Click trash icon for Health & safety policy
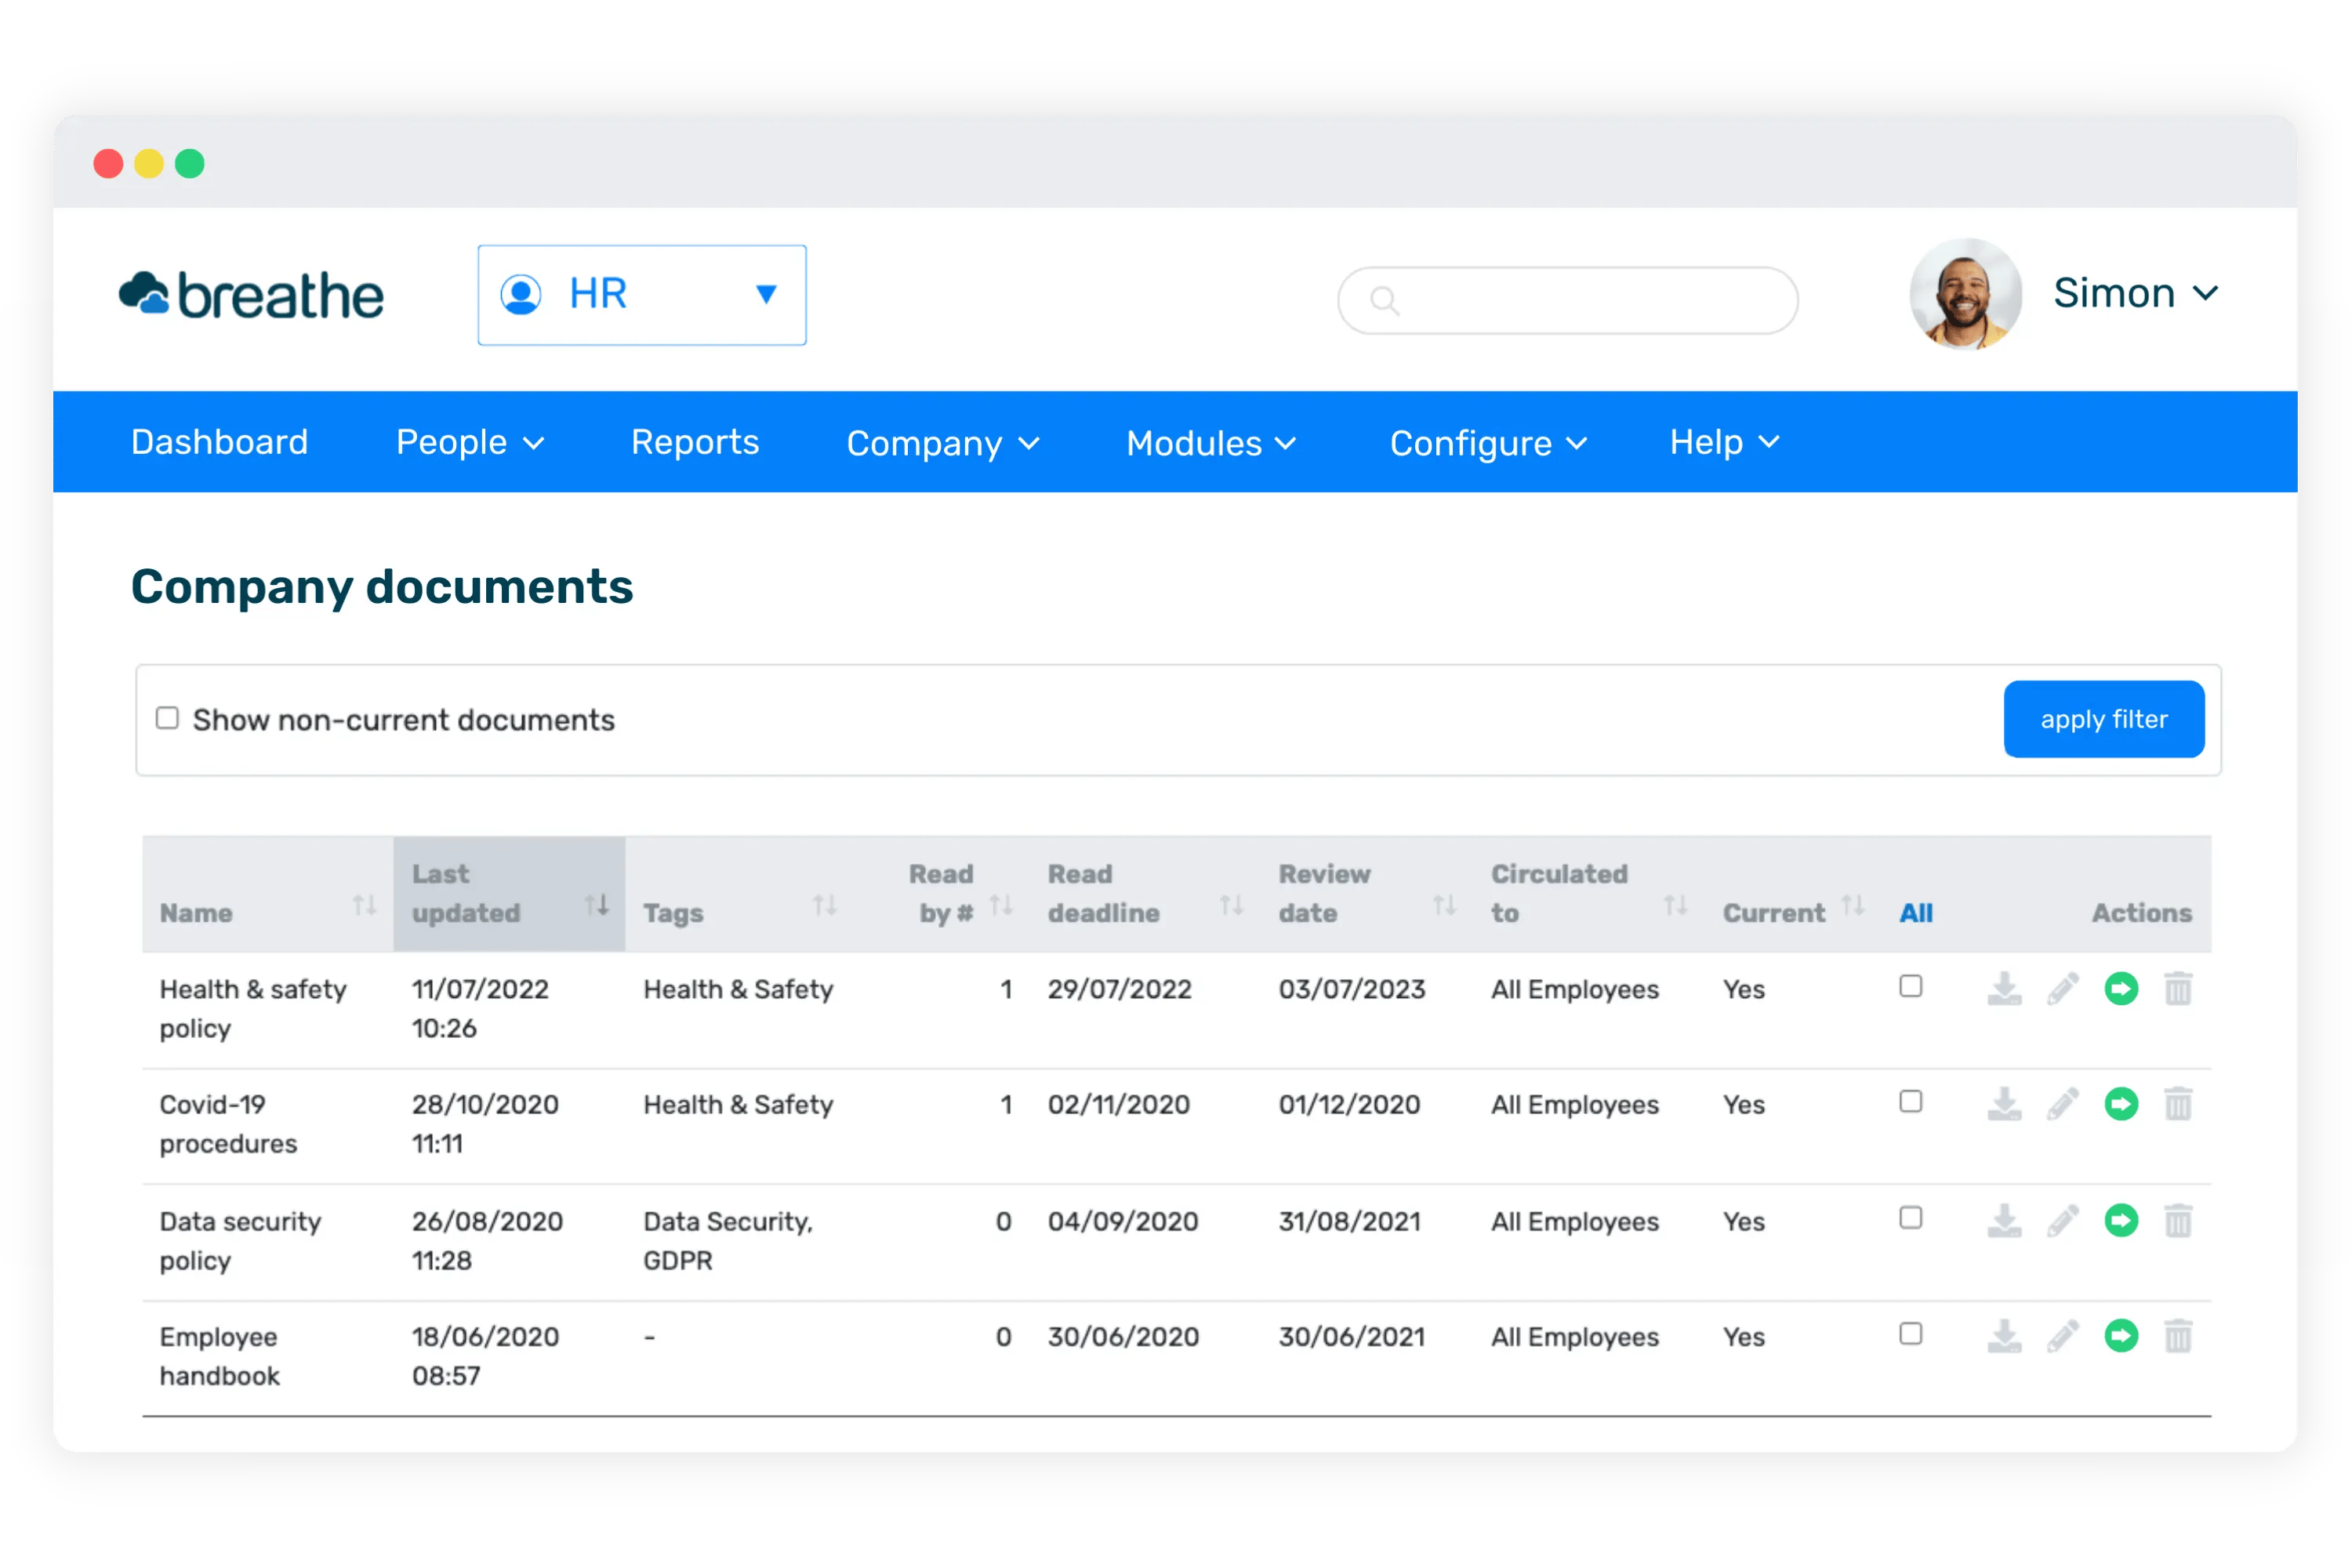The width and height of the screenshot is (2352, 1568). pos(2178,989)
